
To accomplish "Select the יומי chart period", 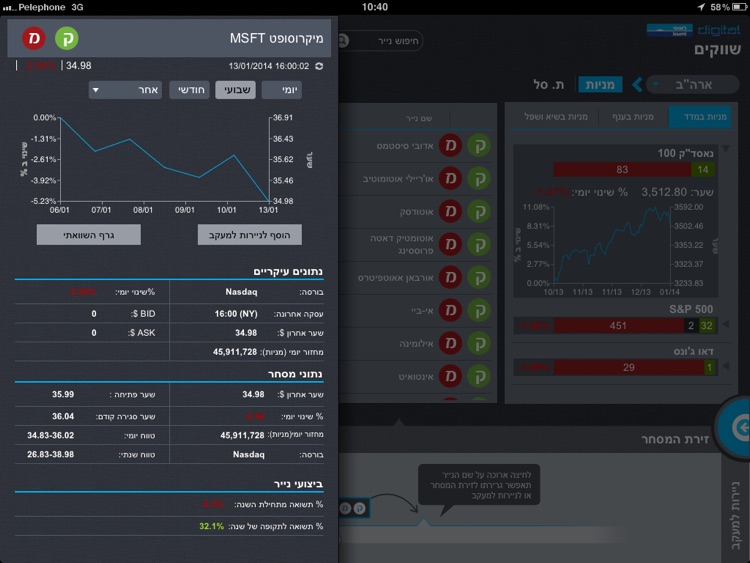I will 282,90.
